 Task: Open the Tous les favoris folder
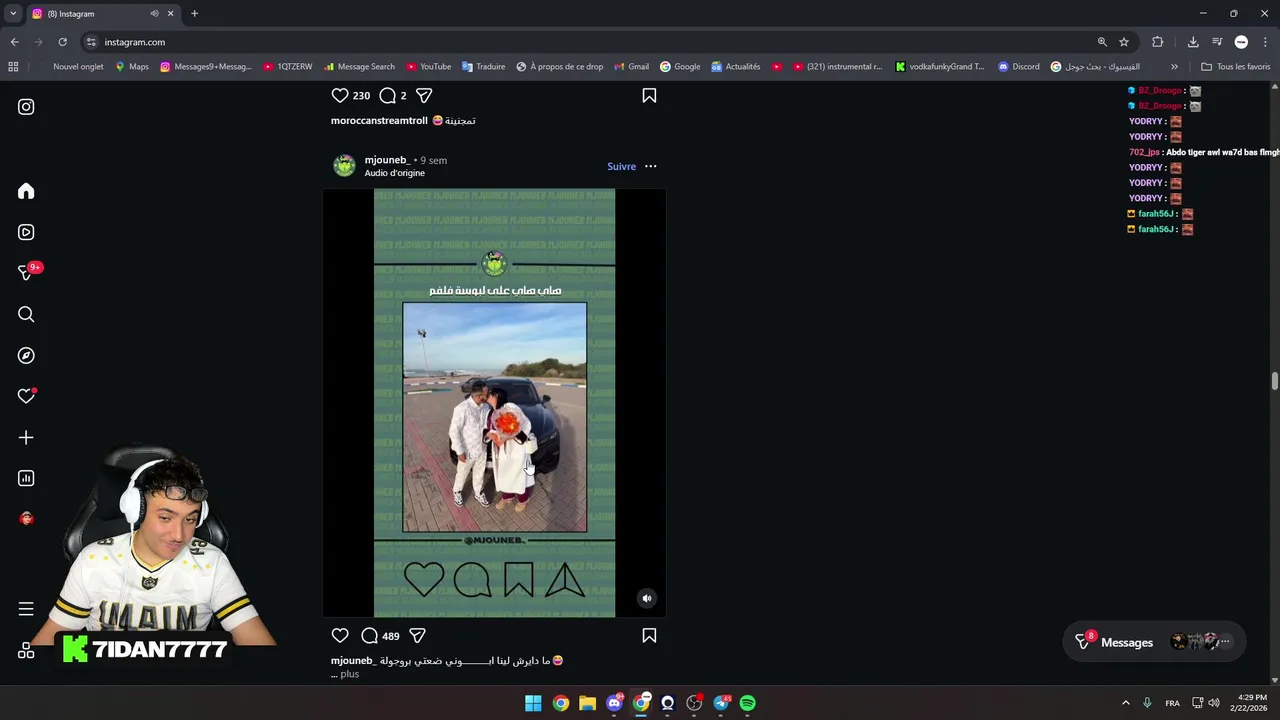point(1236,67)
